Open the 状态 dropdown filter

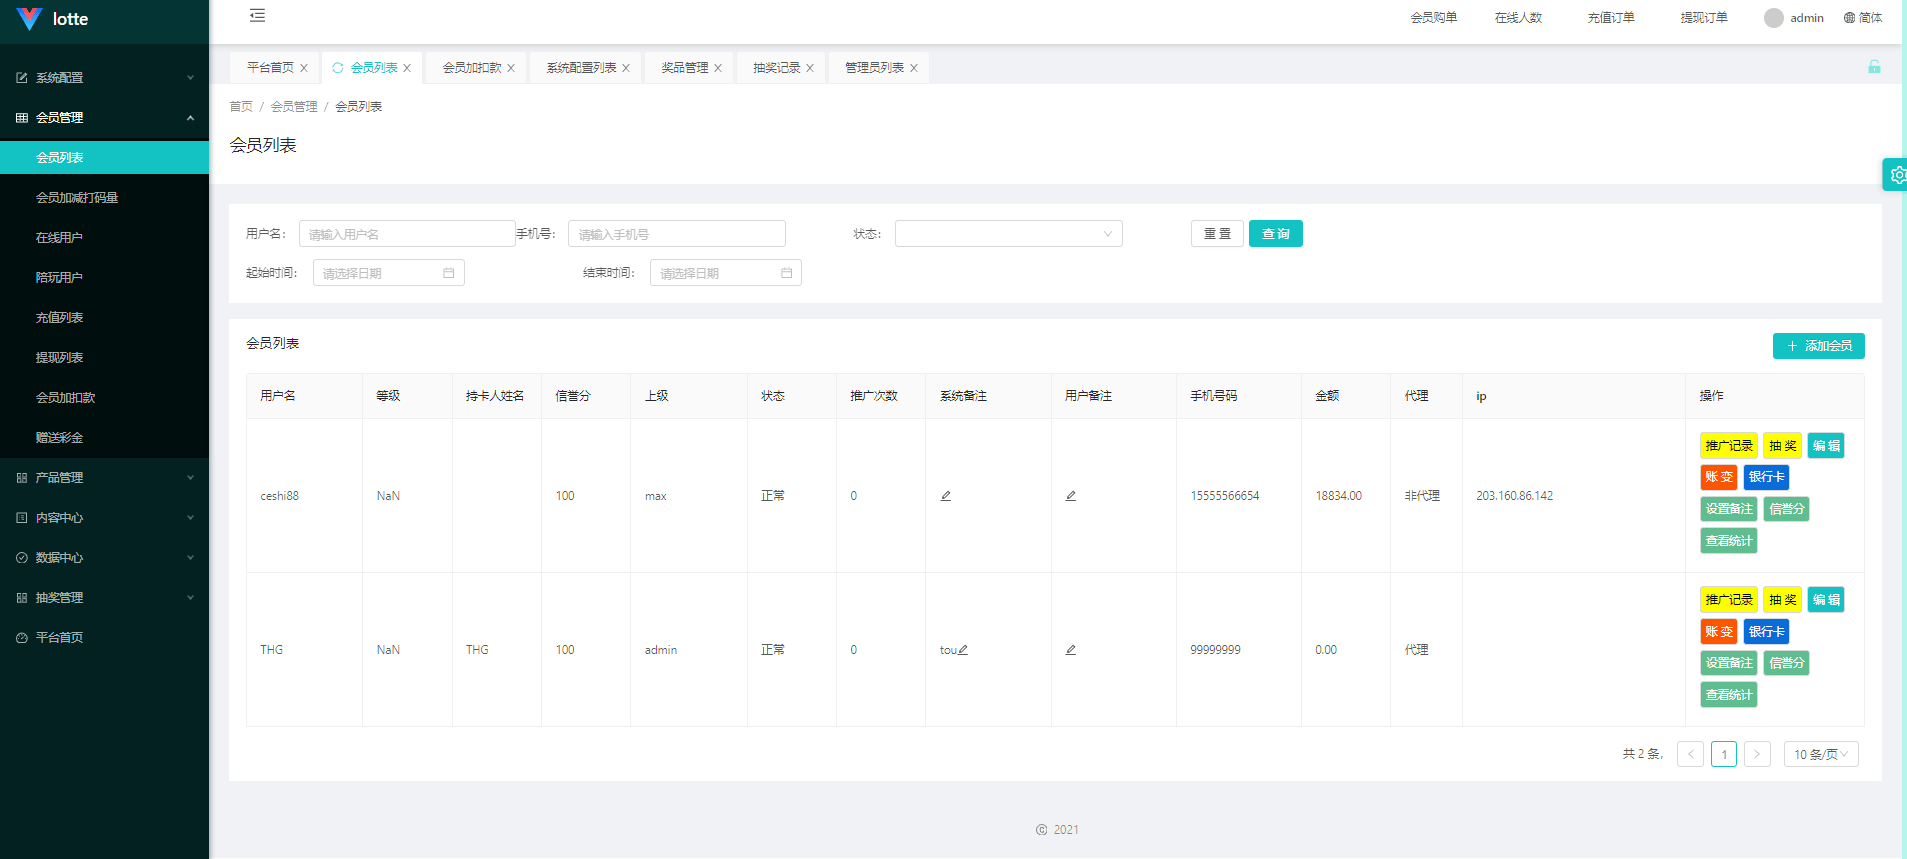click(x=1008, y=234)
